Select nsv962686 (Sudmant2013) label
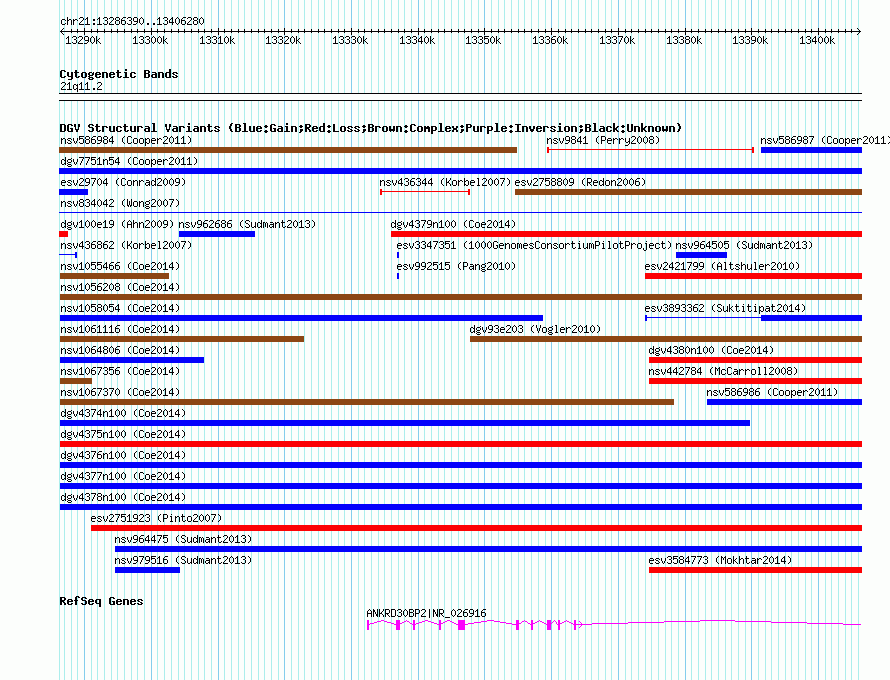 coord(247,224)
